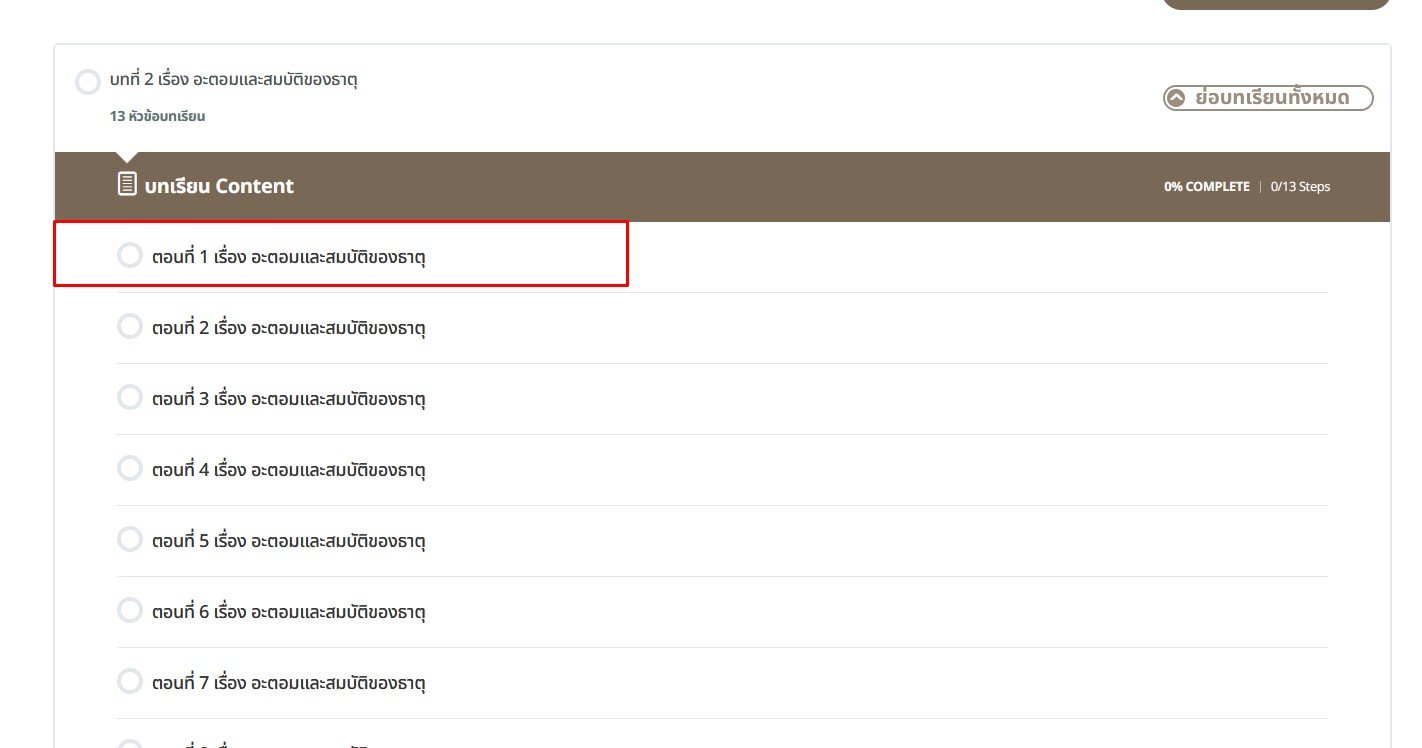Click the 0/13 Steps counter
This screenshot has width=1422, height=748.
[1300, 187]
